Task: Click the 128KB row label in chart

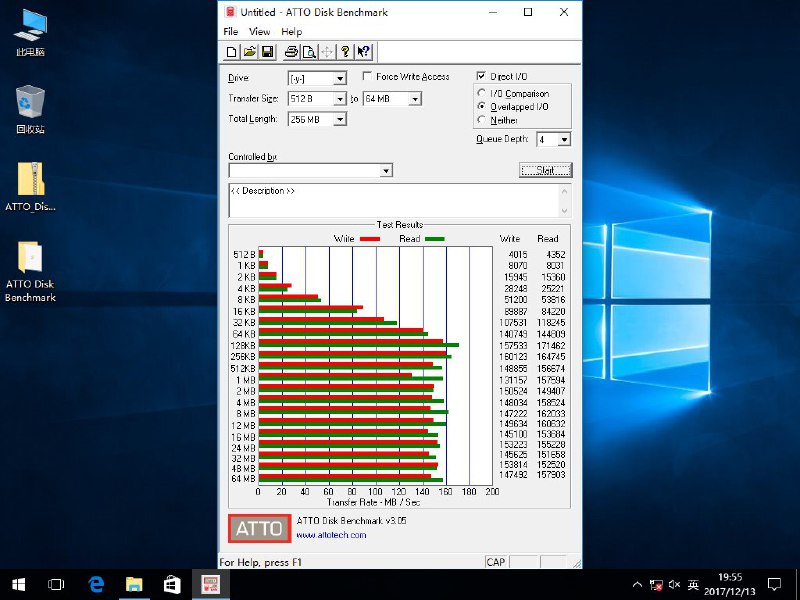Action: point(242,345)
